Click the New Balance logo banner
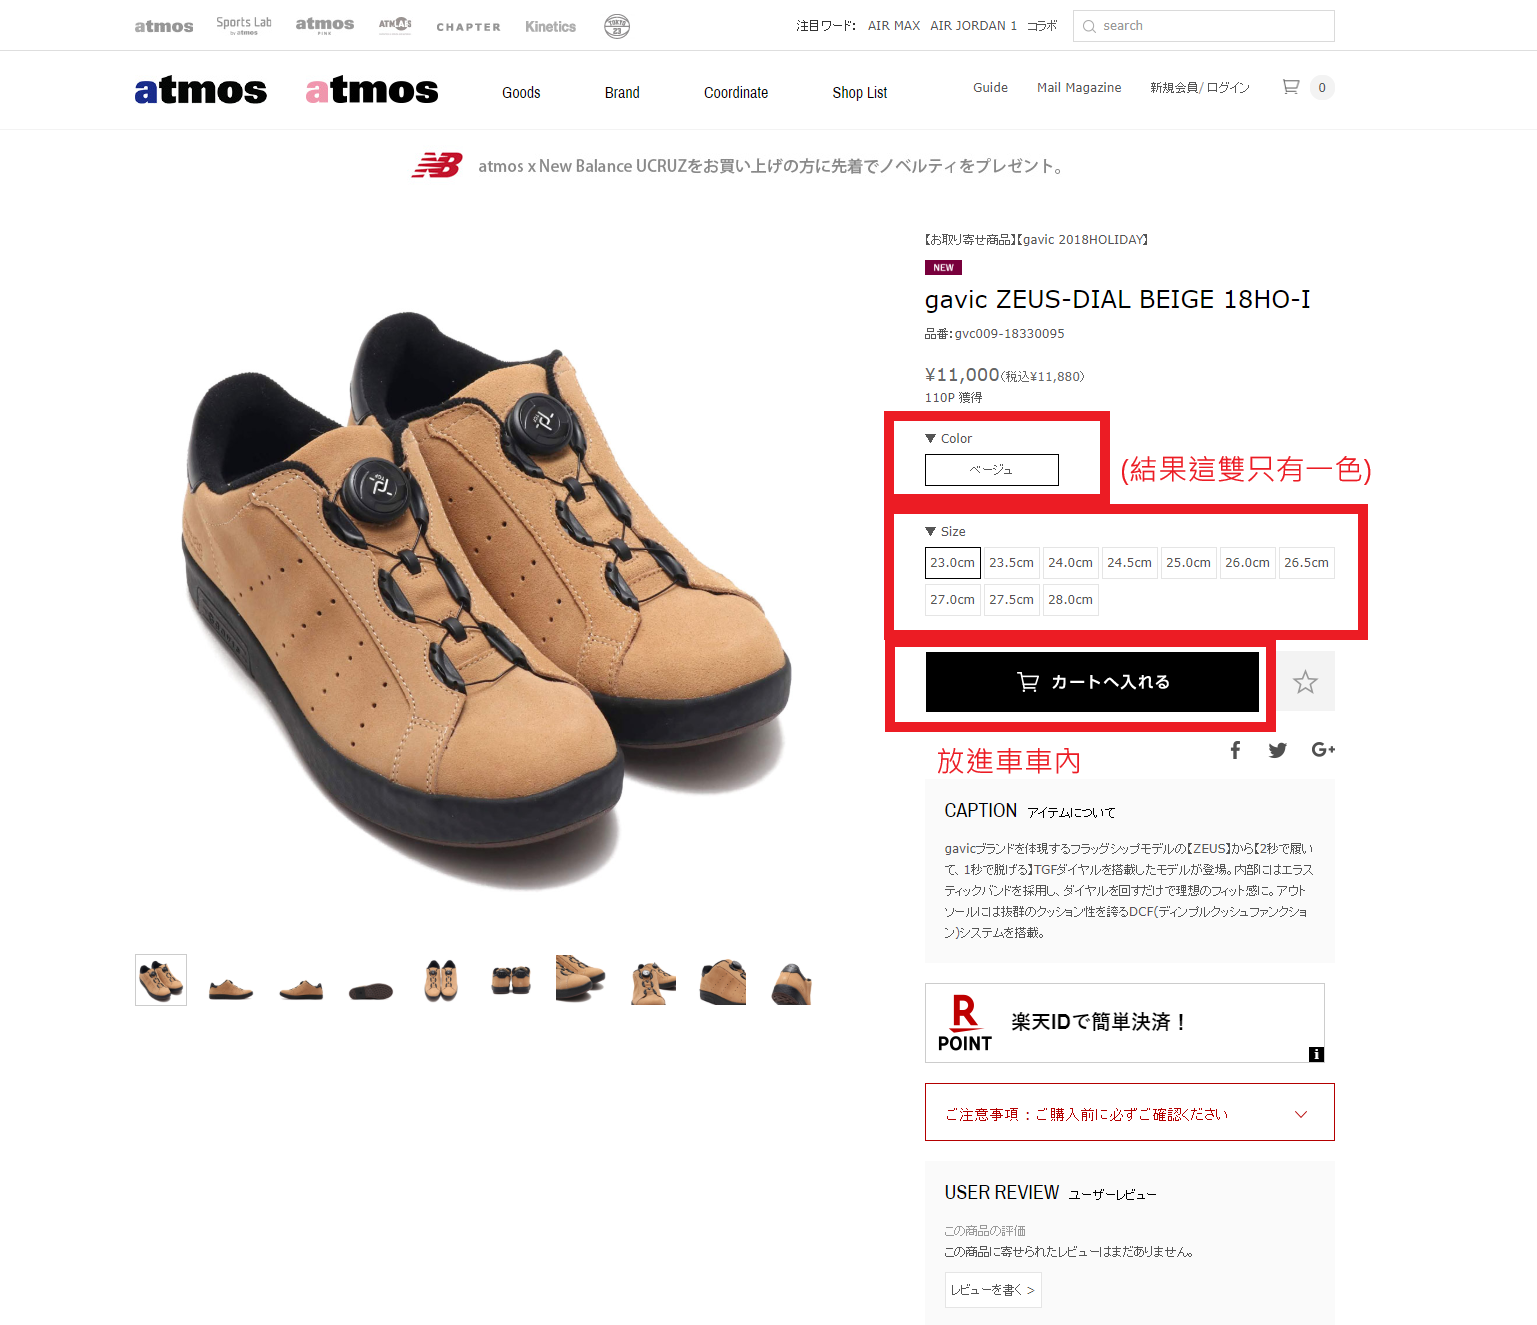Image resolution: width=1537 pixels, height=1325 pixels. pyautogui.click(x=437, y=165)
